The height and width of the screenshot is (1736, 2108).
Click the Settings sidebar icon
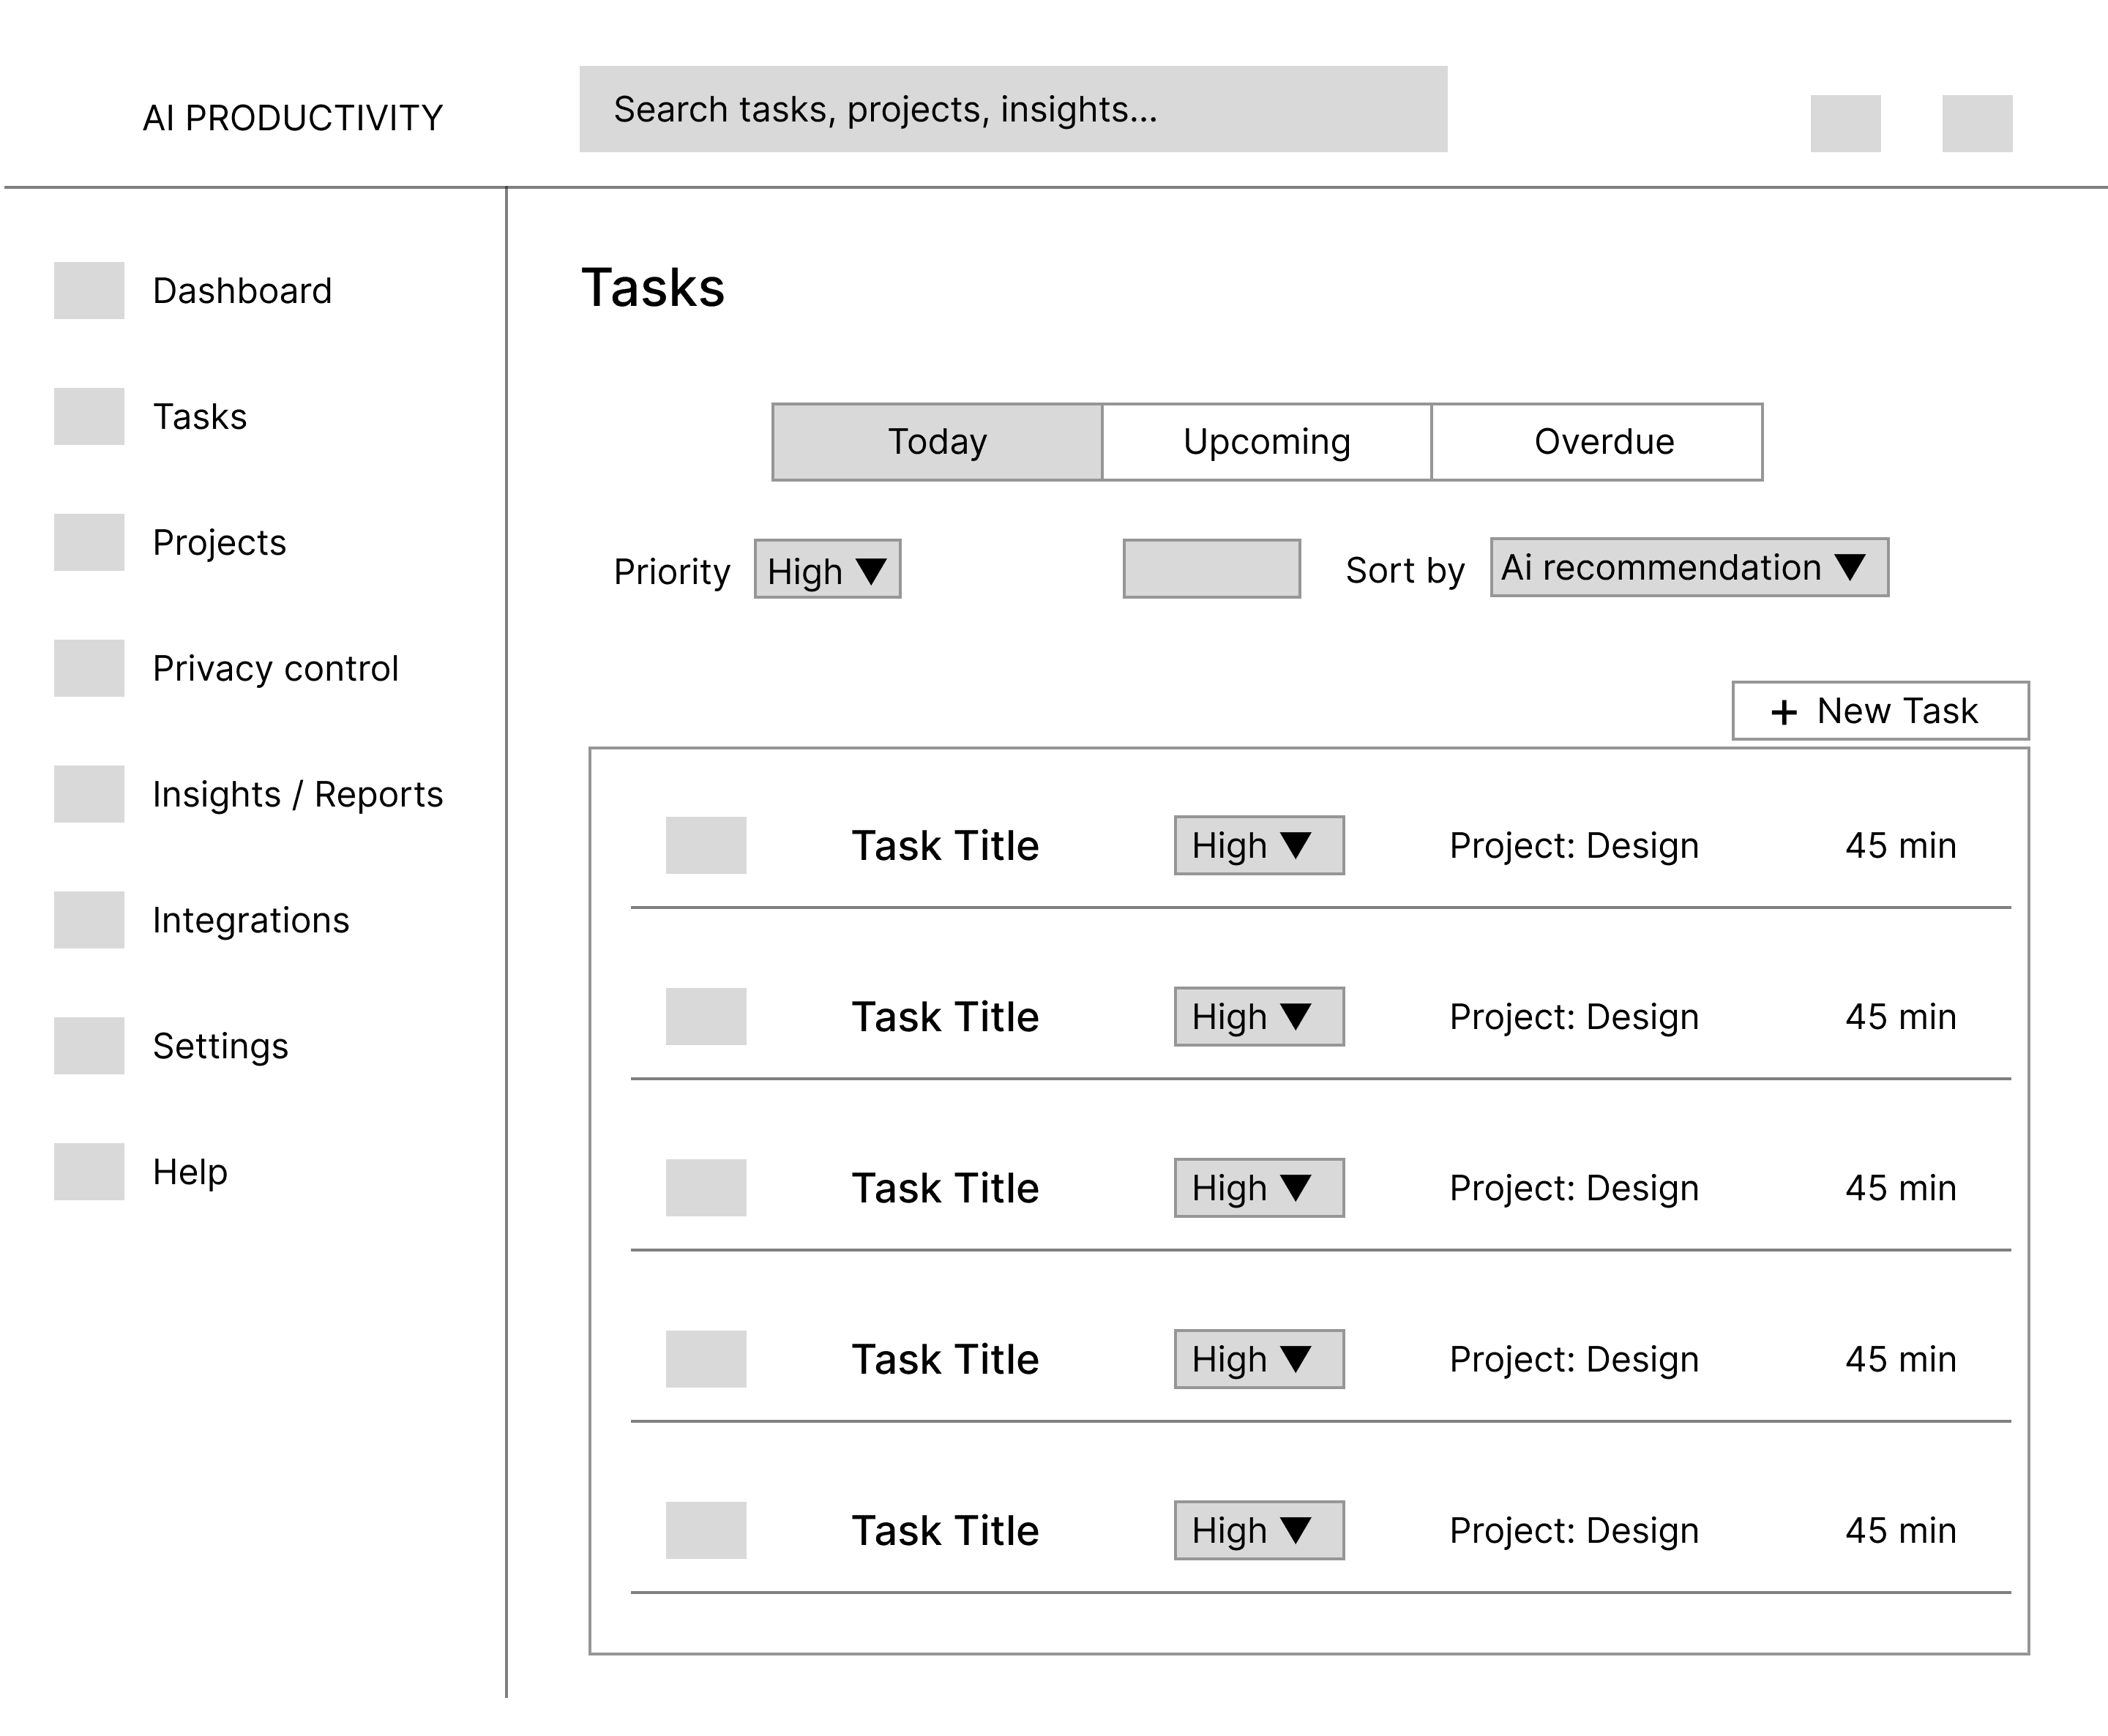click(89, 1046)
